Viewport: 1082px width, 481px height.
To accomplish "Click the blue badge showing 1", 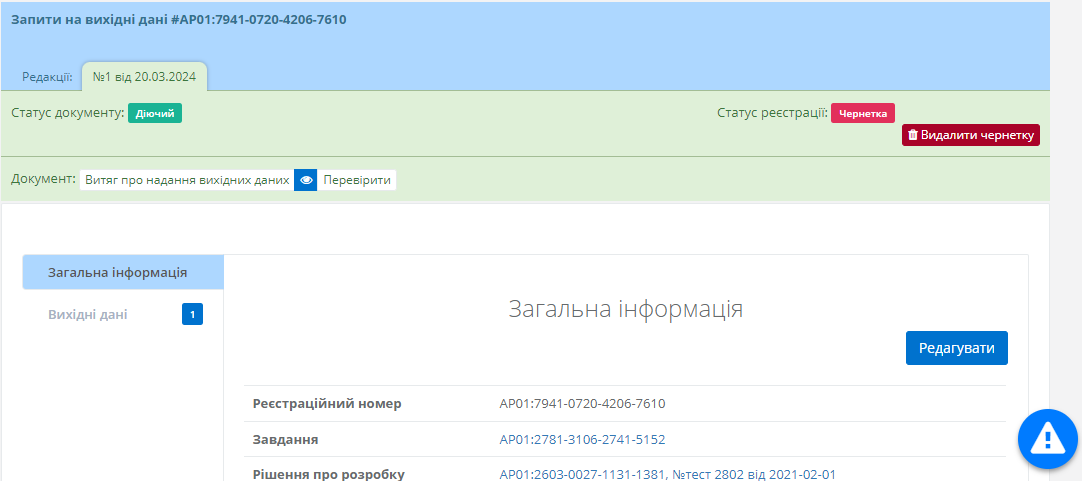I will pos(192,315).
